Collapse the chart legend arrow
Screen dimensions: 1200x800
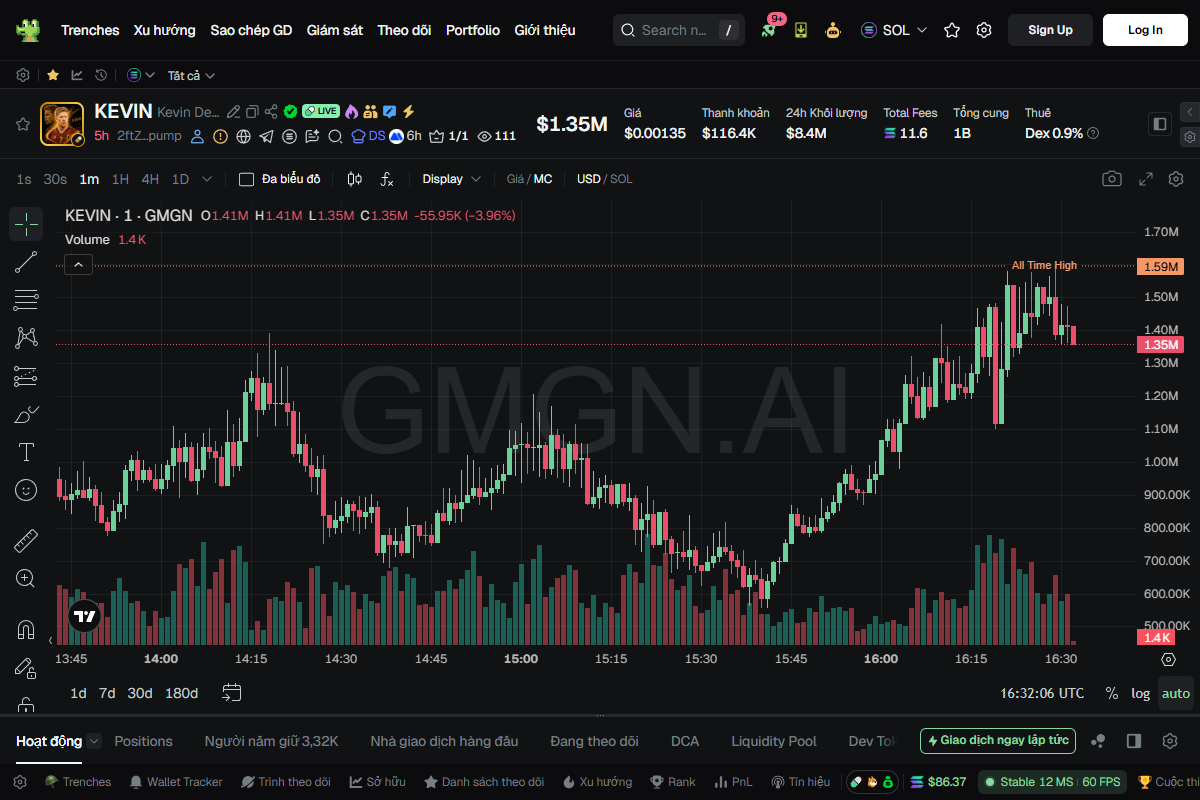79,264
